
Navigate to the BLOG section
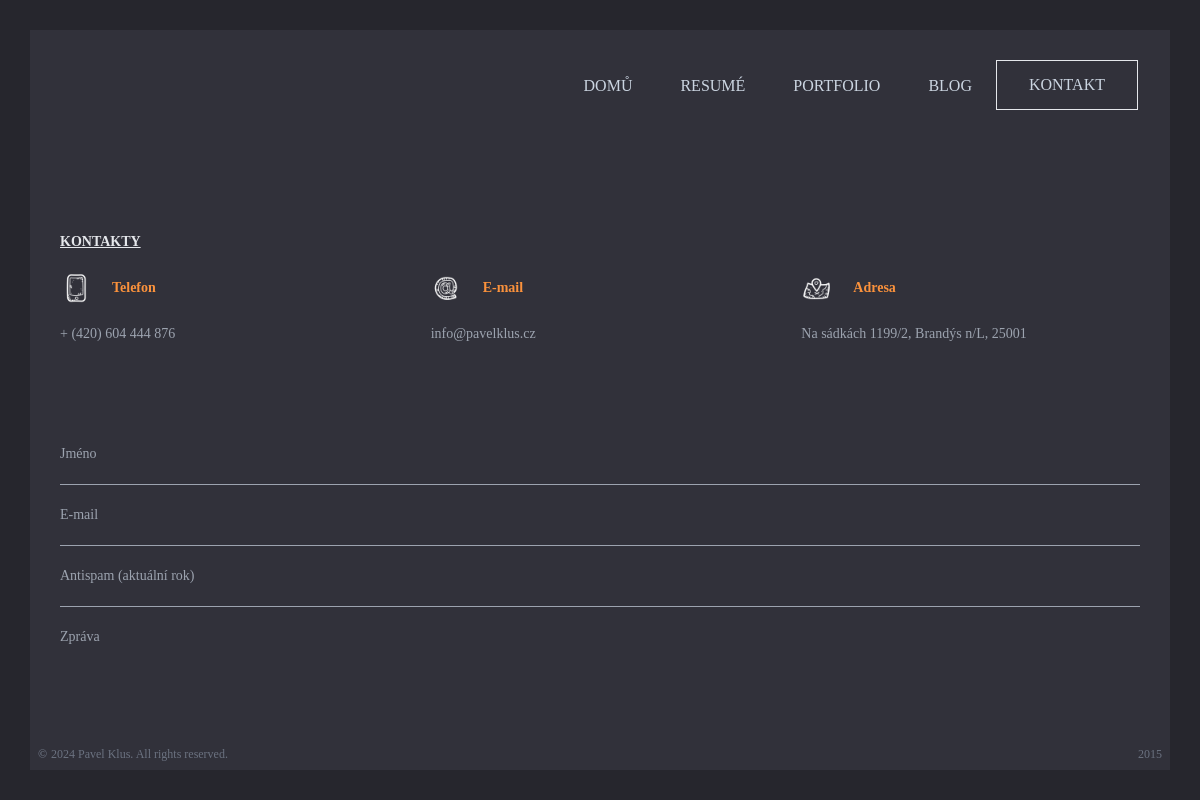pos(949,86)
